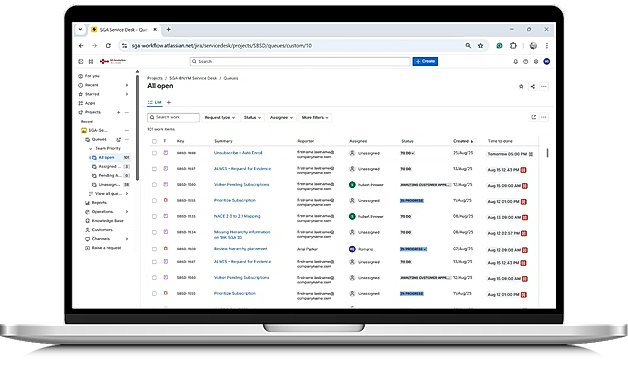Screen dimensions: 628x368
Task: Select the List view tab
Action: [x=155, y=103]
